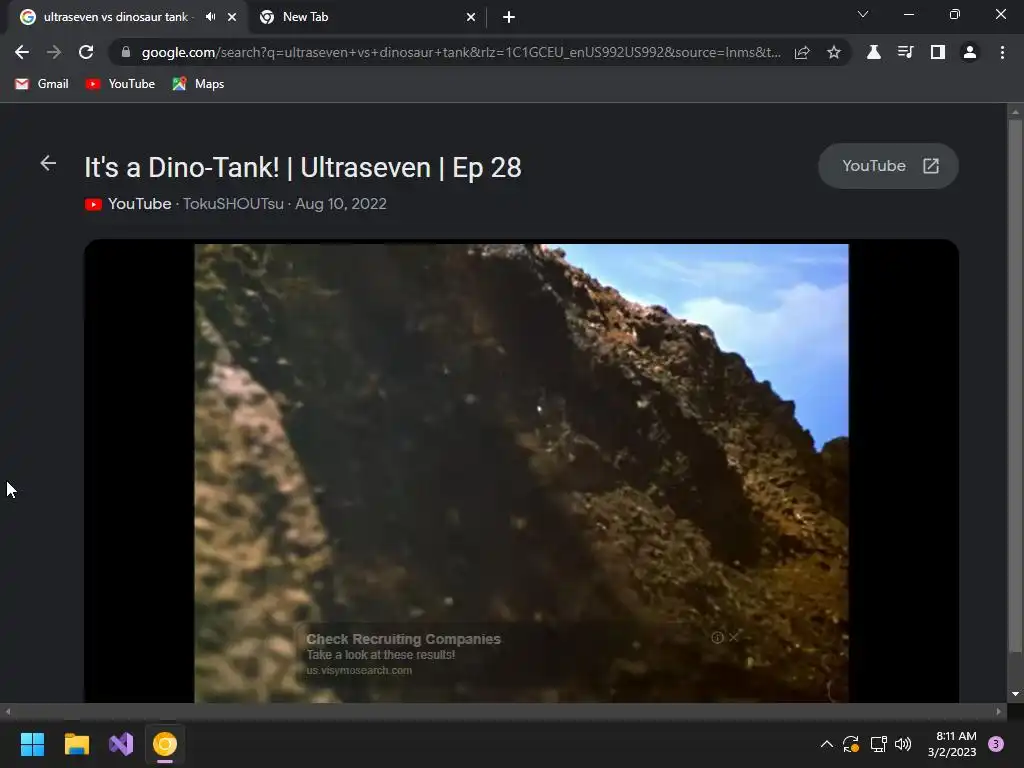Viewport: 1024px width, 768px height.
Task: Toggle the Chrome side panel
Action: click(938, 52)
